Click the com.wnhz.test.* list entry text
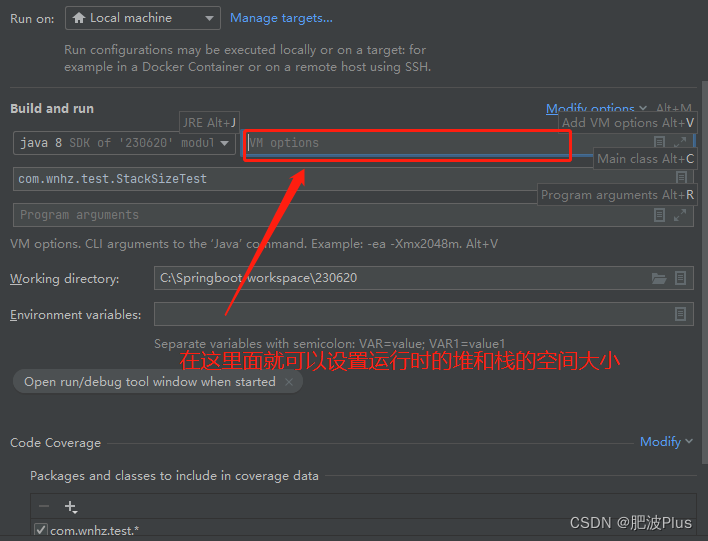708x541 pixels. click(94, 530)
